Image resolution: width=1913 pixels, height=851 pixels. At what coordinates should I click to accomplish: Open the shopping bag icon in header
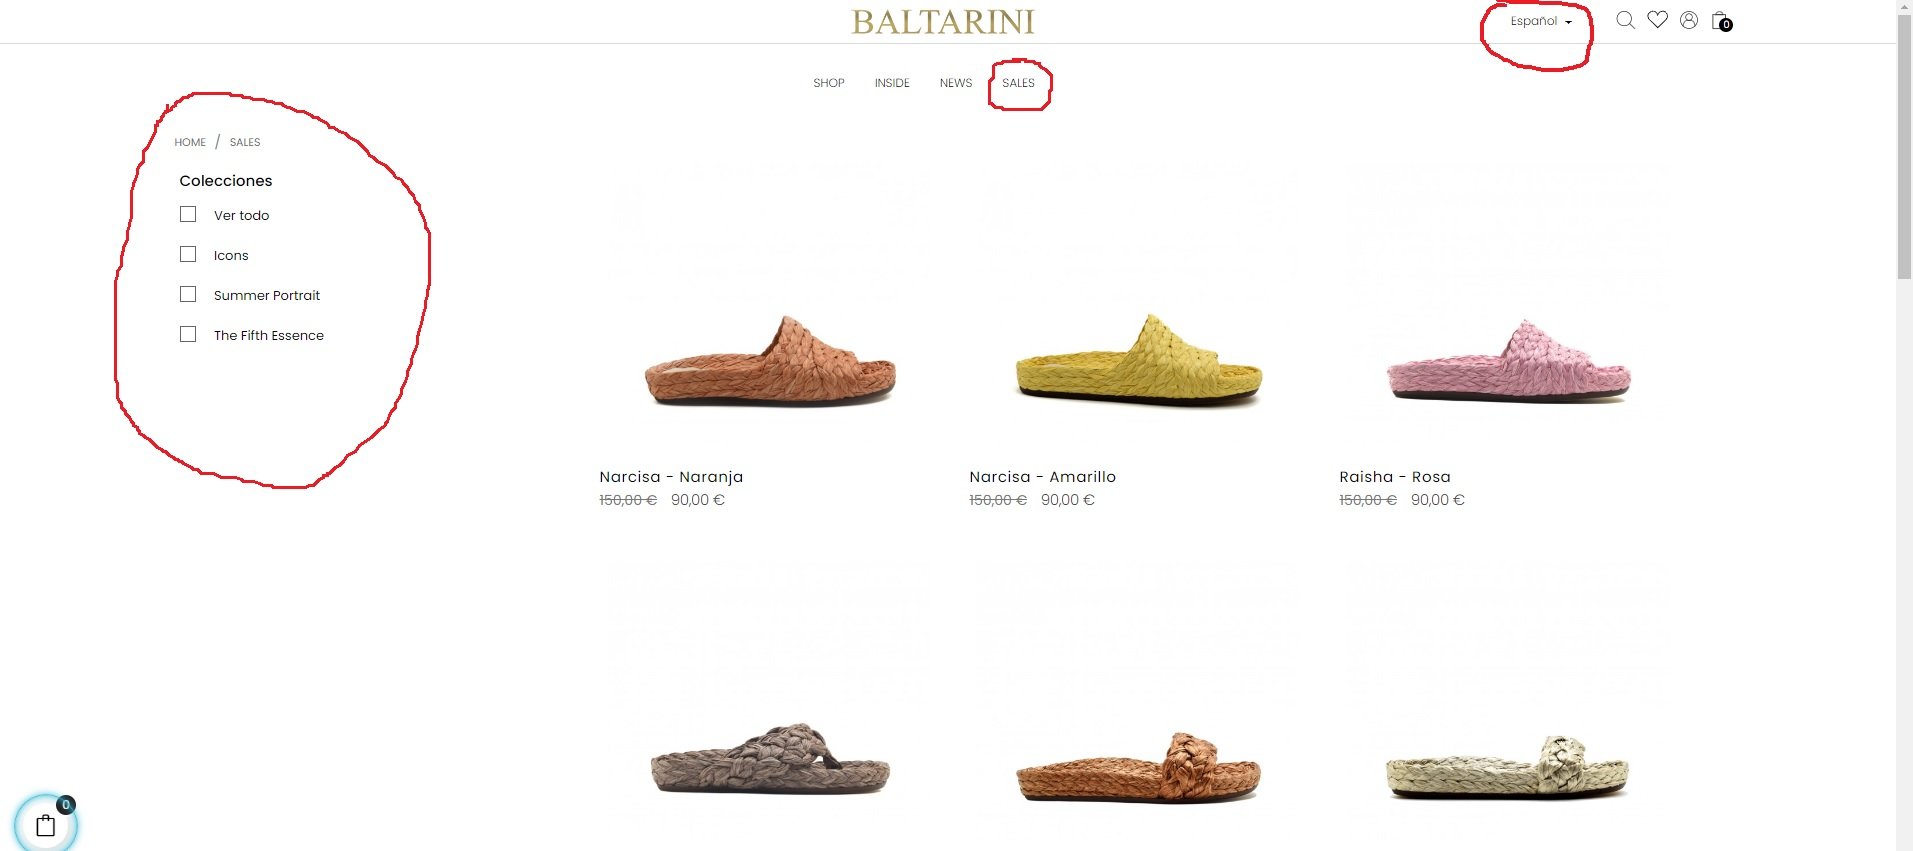click(x=1721, y=21)
